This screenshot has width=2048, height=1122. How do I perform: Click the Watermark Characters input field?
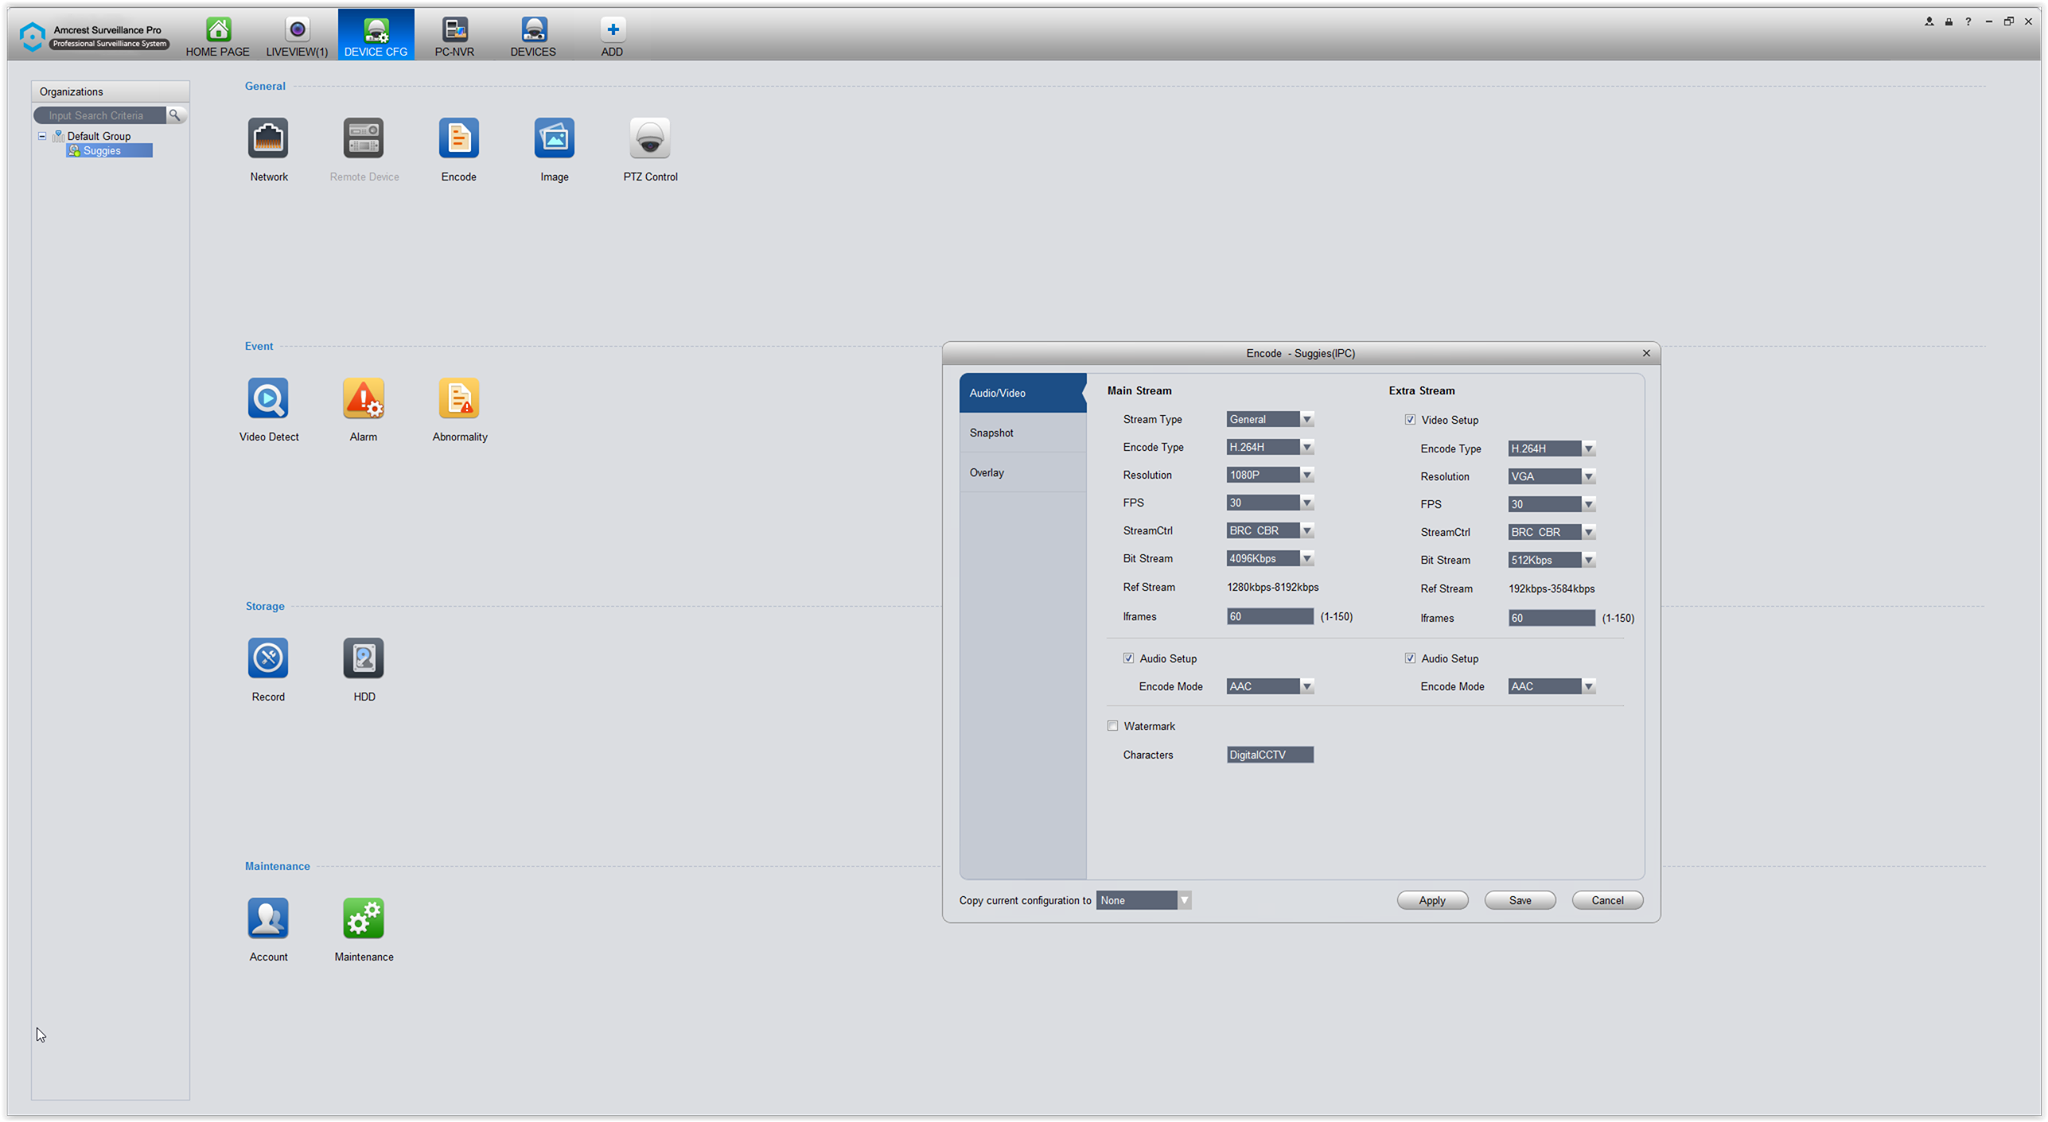[x=1270, y=755]
